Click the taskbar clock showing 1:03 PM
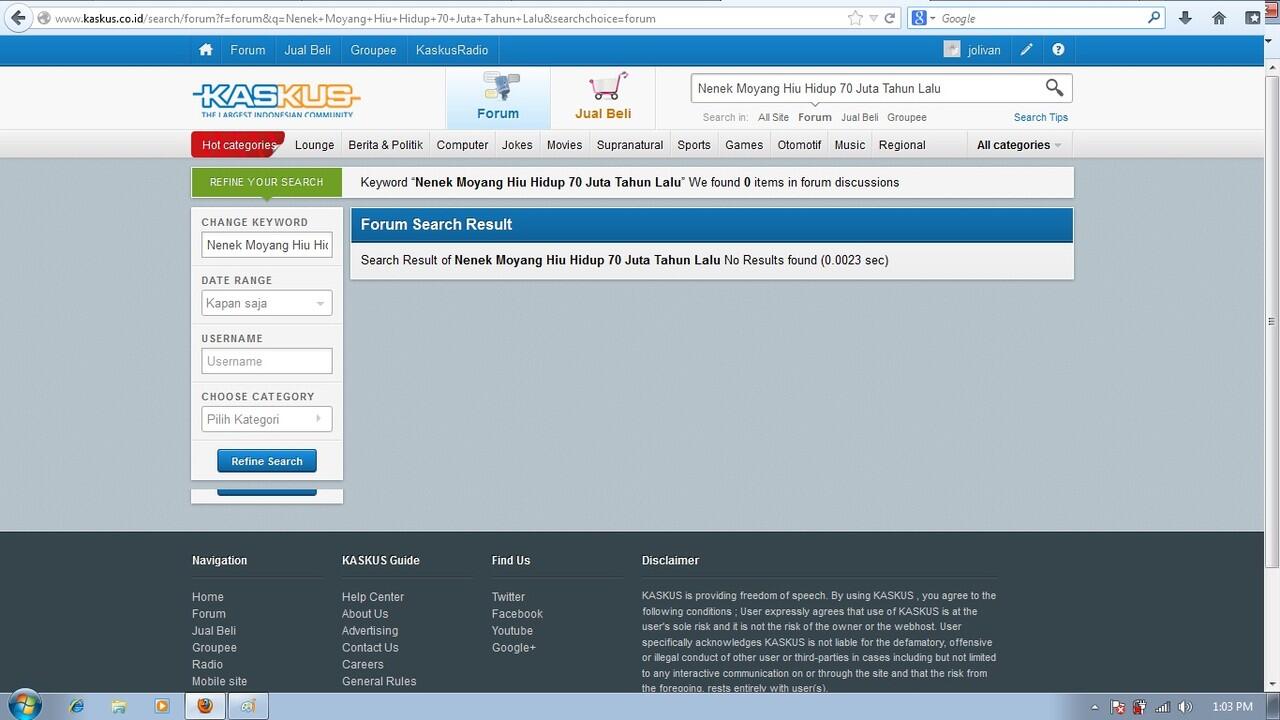This screenshot has width=1280, height=720. point(1232,707)
